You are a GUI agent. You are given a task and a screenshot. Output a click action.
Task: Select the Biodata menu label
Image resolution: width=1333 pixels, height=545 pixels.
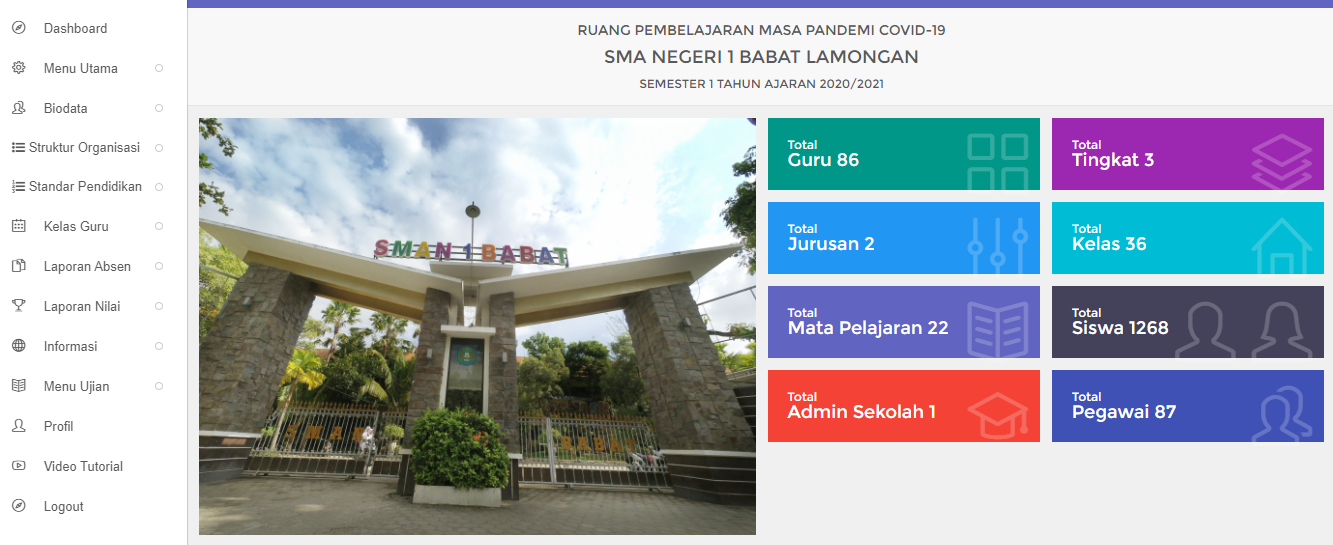tap(66, 109)
